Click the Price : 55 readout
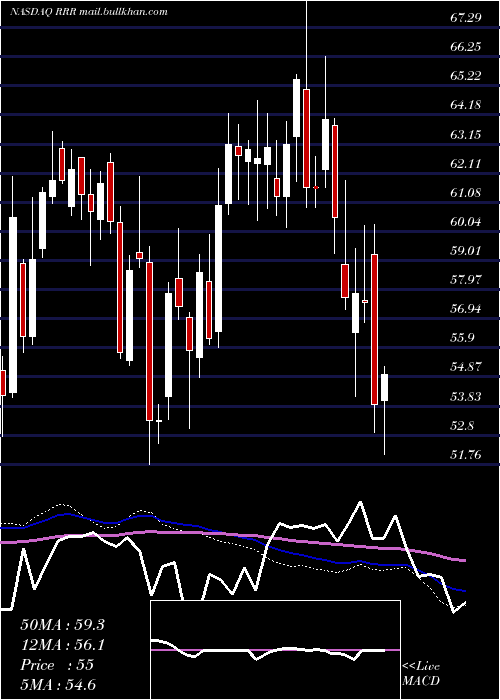Image resolution: width=500 pixels, height=700 pixels. pos(57,665)
